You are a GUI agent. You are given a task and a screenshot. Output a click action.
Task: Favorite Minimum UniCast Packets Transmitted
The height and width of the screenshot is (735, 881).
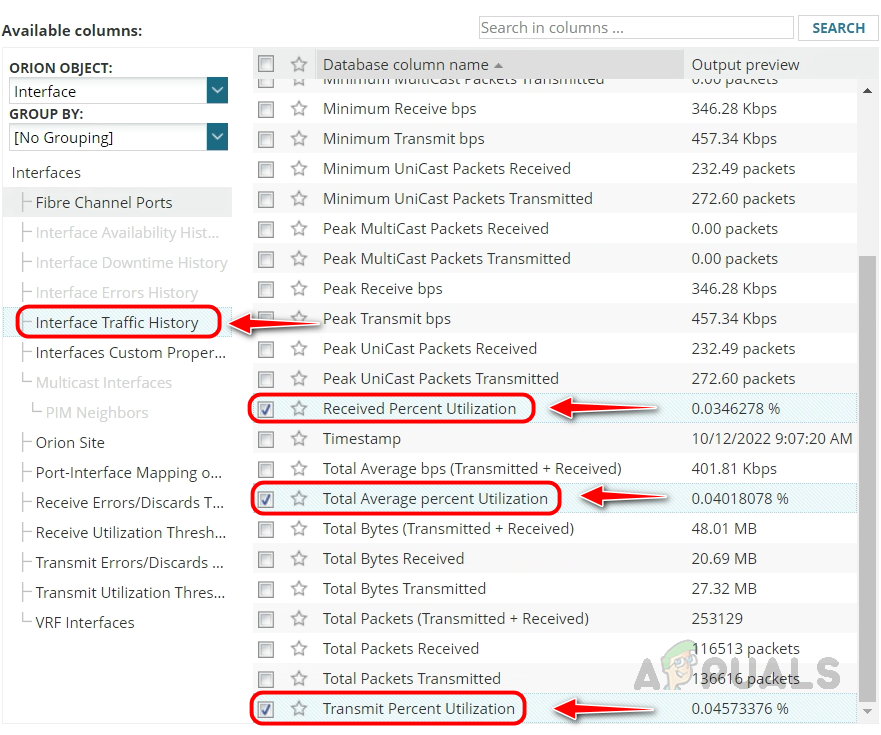pyautogui.click(x=299, y=198)
